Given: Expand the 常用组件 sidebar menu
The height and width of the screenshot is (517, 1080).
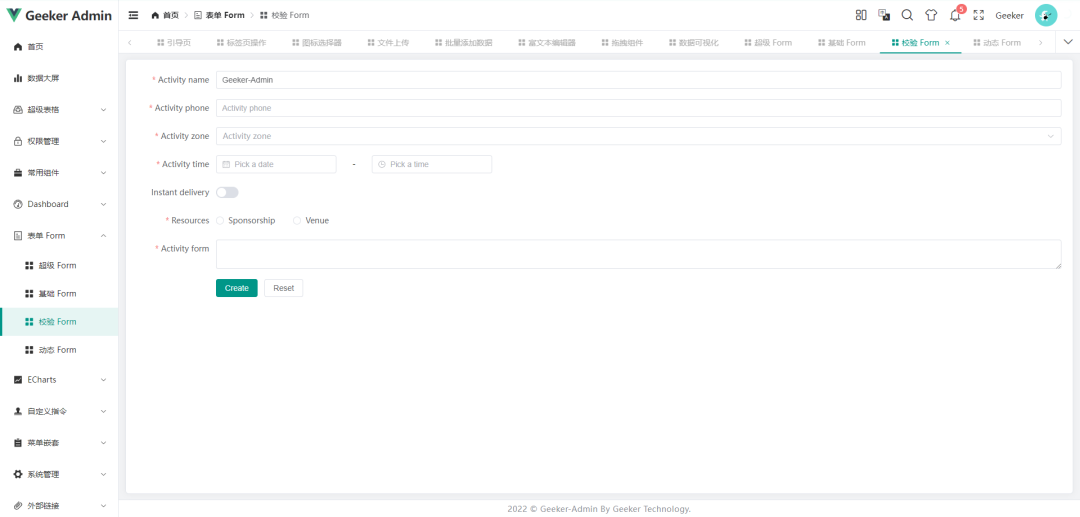Looking at the screenshot, I should [103, 173].
